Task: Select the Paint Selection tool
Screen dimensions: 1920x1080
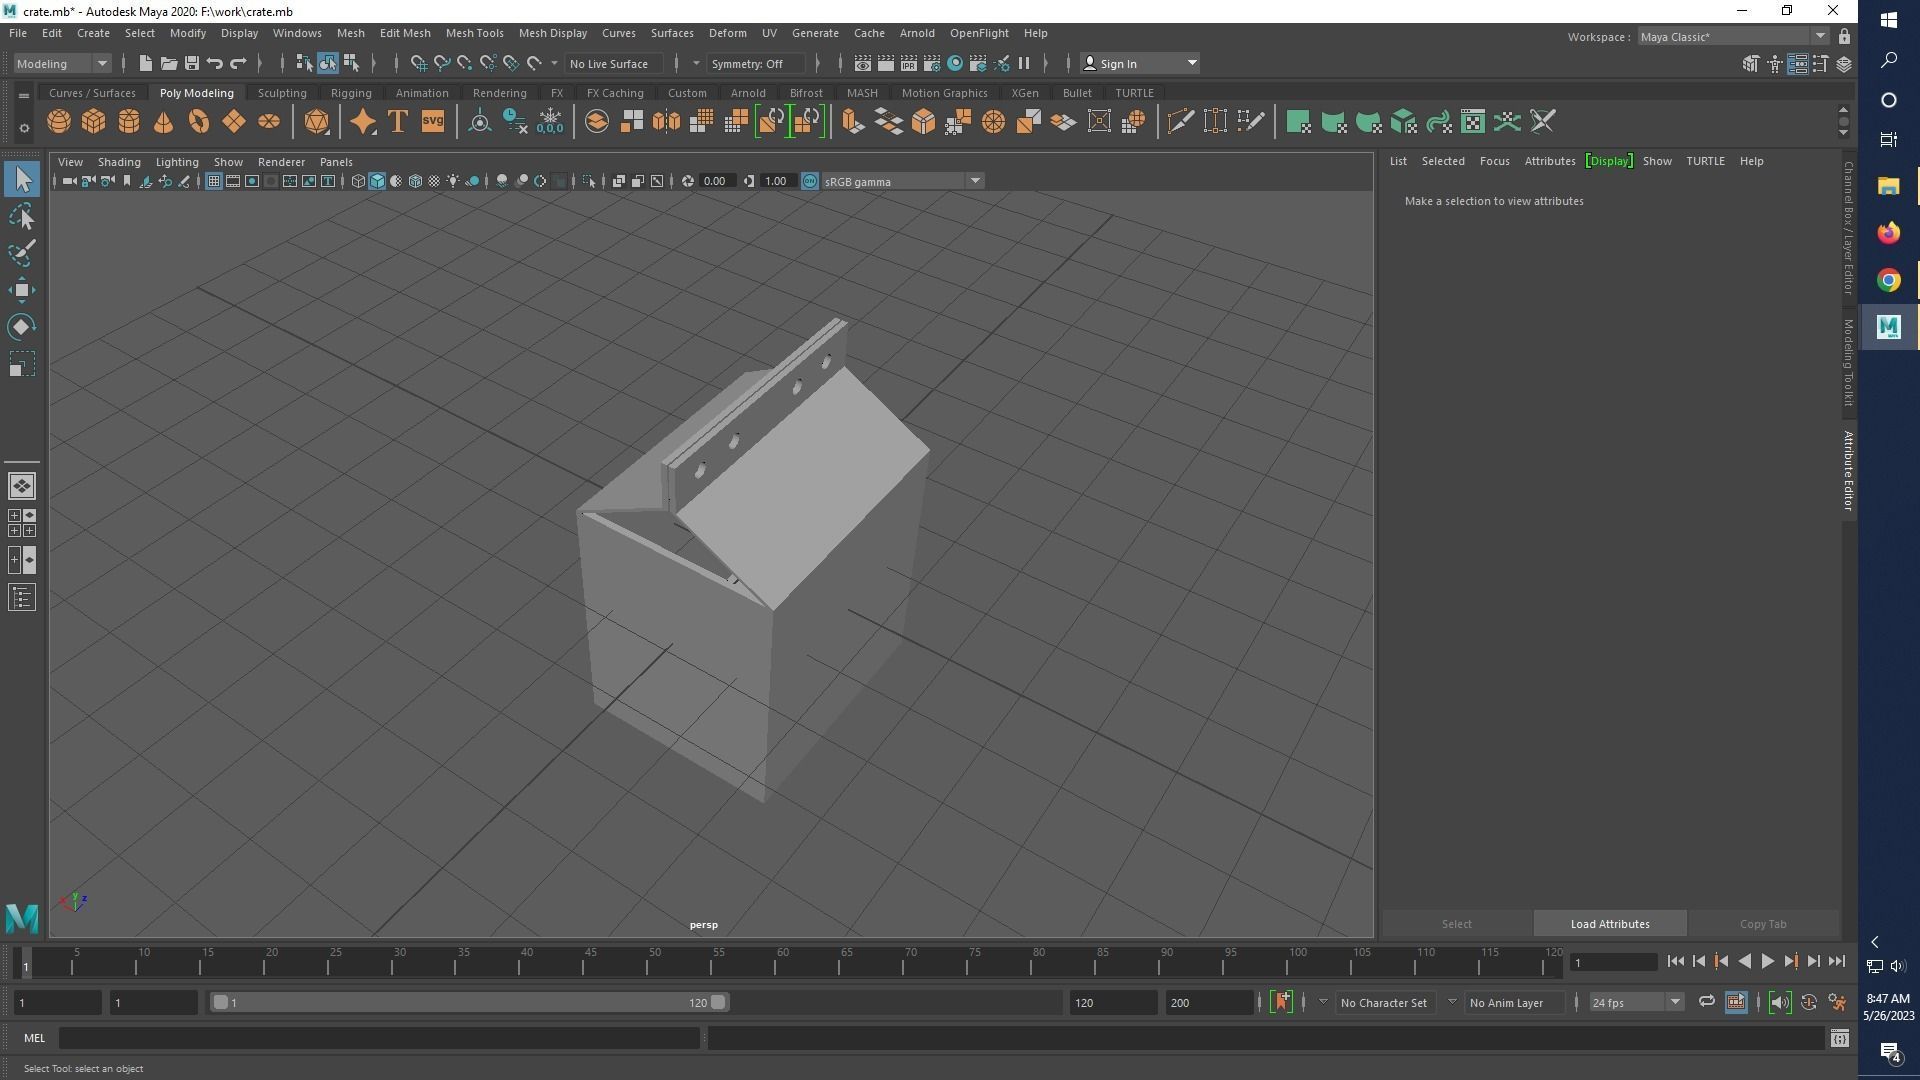Action: [x=22, y=253]
